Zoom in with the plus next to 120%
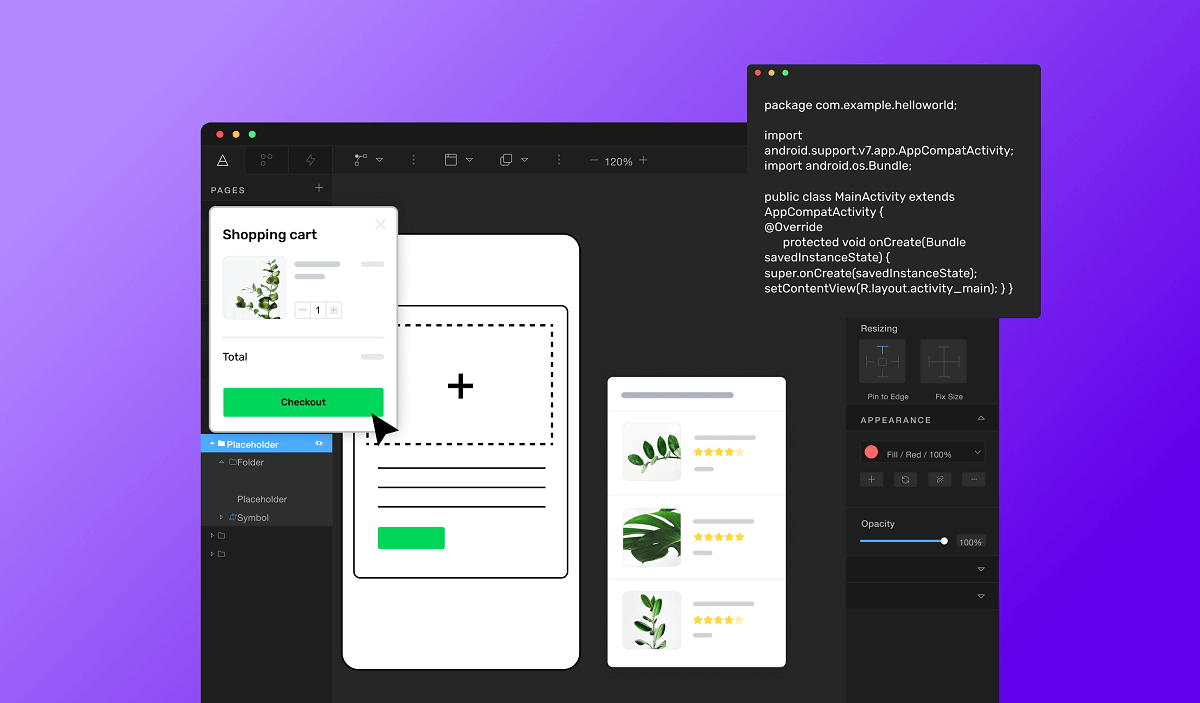Image resolution: width=1200 pixels, height=703 pixels. pos(643,160)
